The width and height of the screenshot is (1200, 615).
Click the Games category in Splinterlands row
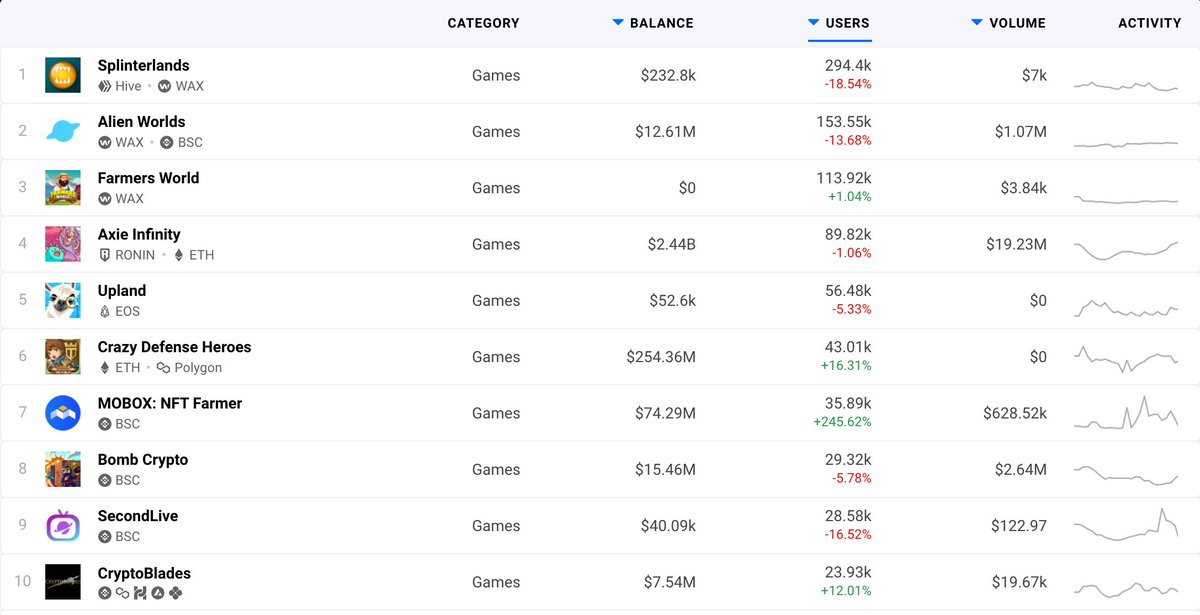tap(496, 75)
